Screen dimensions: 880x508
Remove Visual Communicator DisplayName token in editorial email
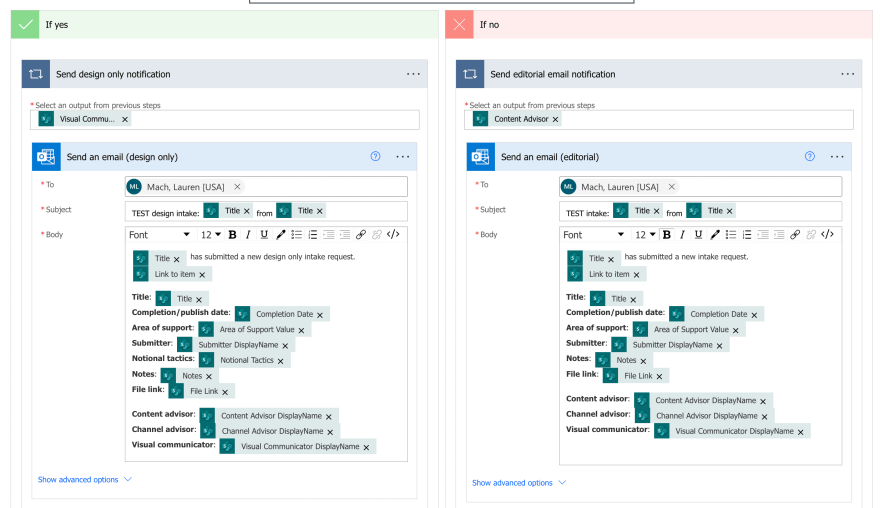pyautogui.click(x=801, y=432)
